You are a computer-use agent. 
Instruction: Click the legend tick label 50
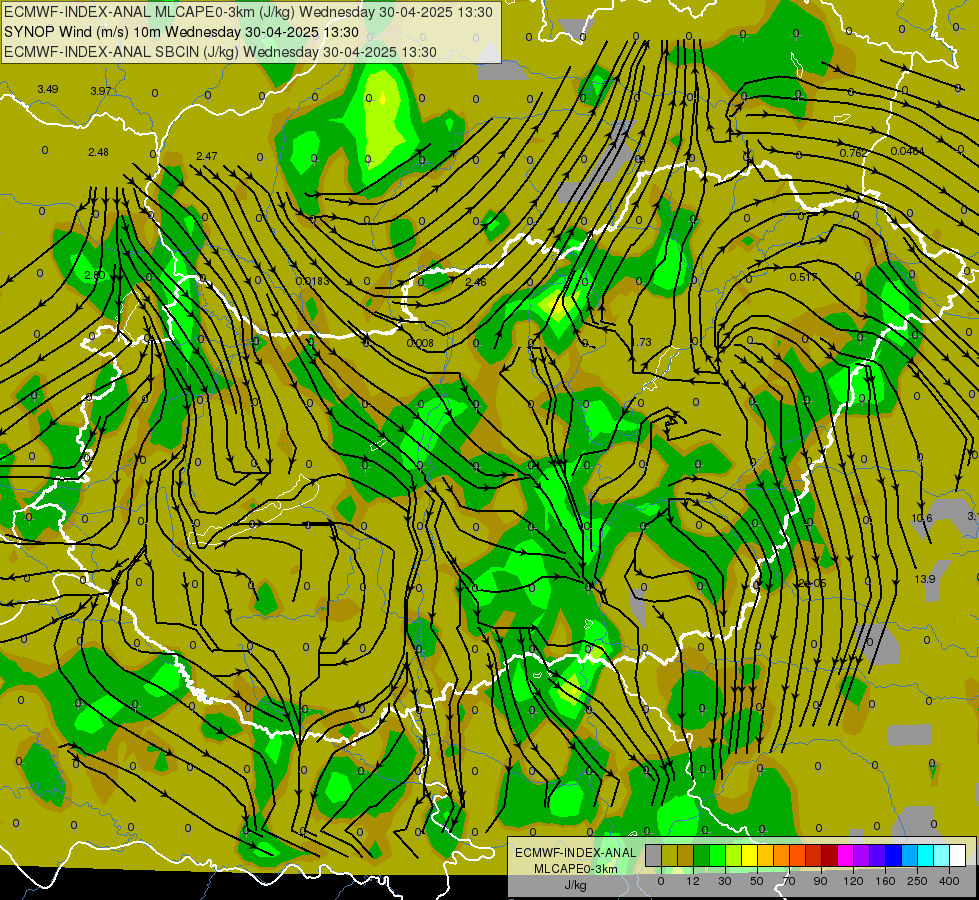point(757,881)
